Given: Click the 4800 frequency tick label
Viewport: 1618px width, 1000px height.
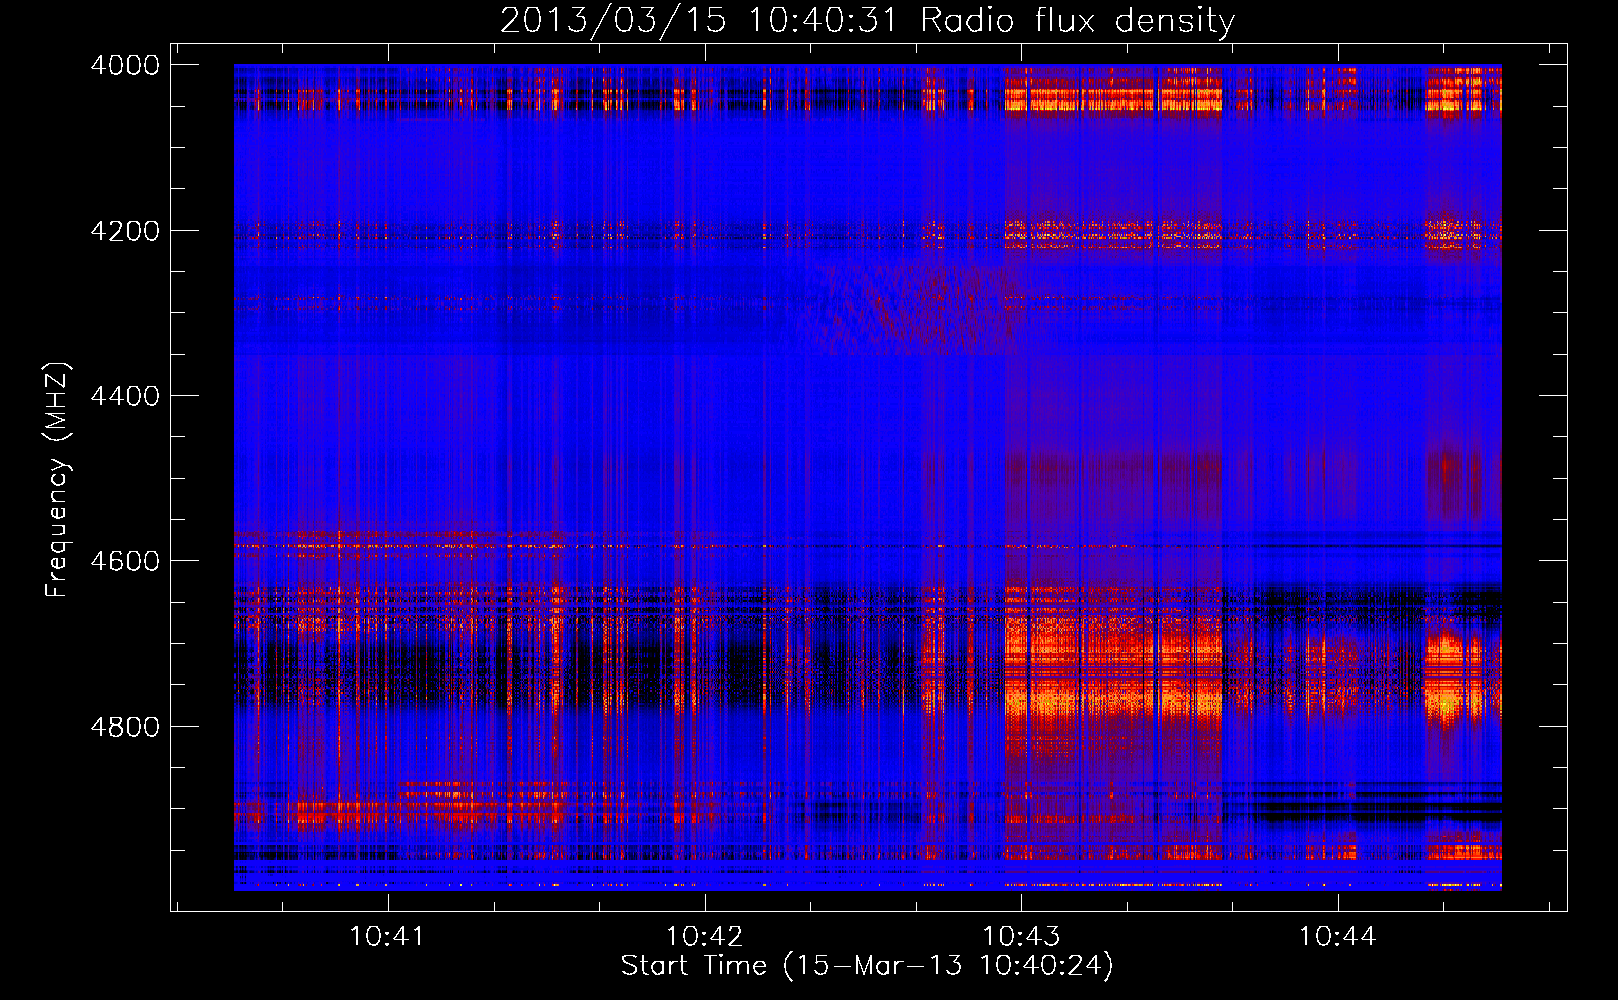Looking at the screenshot, I should 125,727.
